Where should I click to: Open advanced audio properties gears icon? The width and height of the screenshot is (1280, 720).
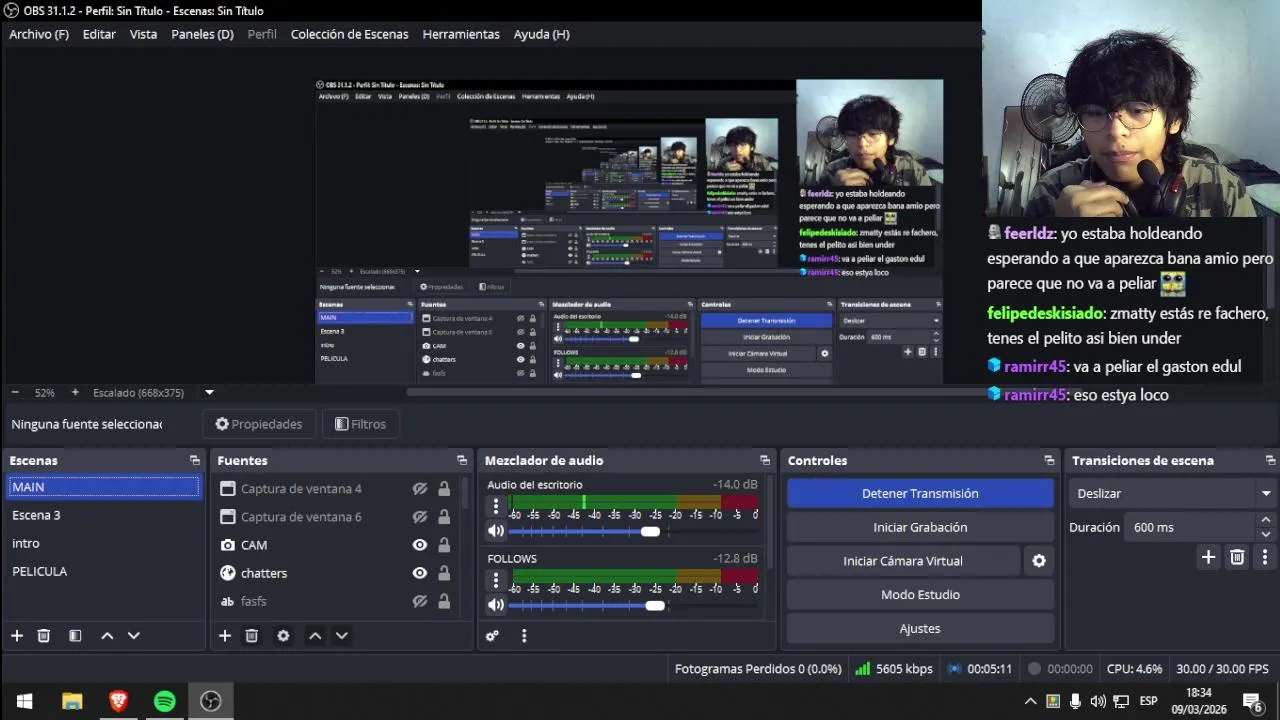492,636
